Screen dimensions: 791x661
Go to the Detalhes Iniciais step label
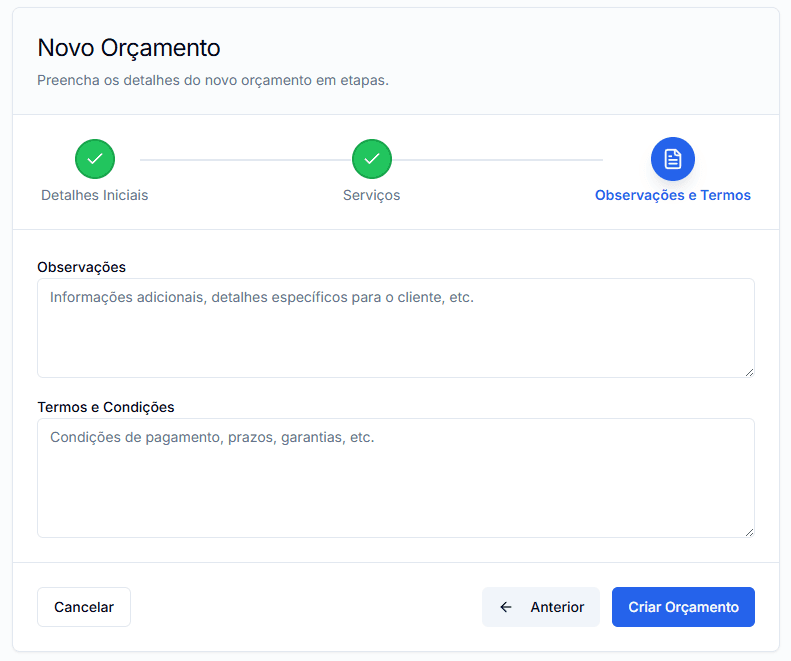point(95,195)
